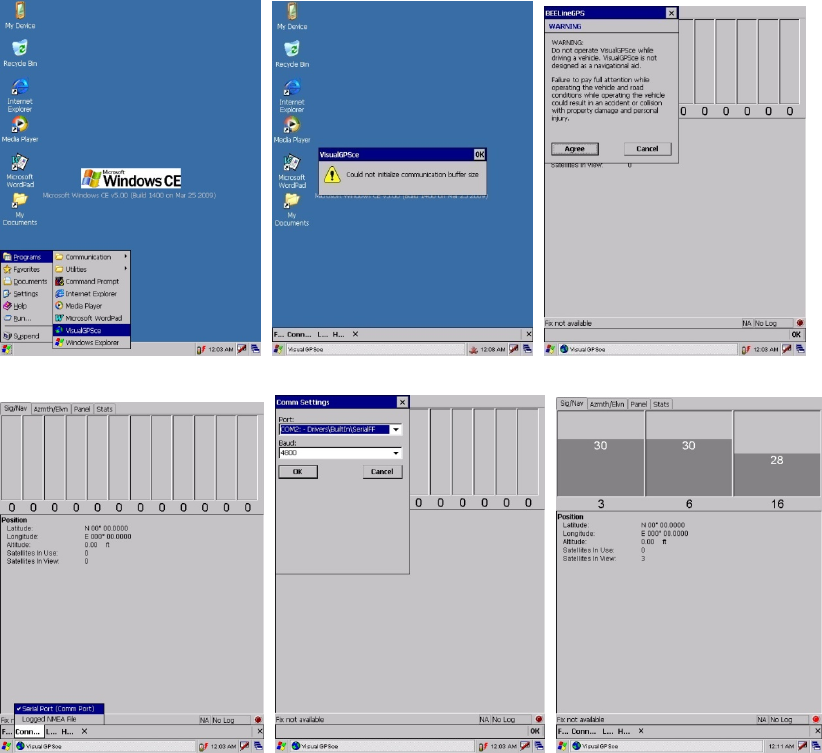Open Favorites in the Start menu
822x753 pixels.
click(x=26, y=270)
